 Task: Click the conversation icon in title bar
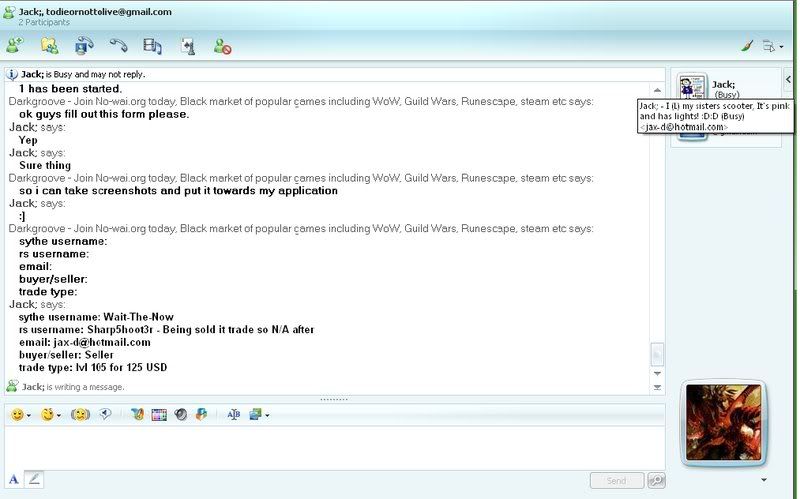click(x=9, y=13)
